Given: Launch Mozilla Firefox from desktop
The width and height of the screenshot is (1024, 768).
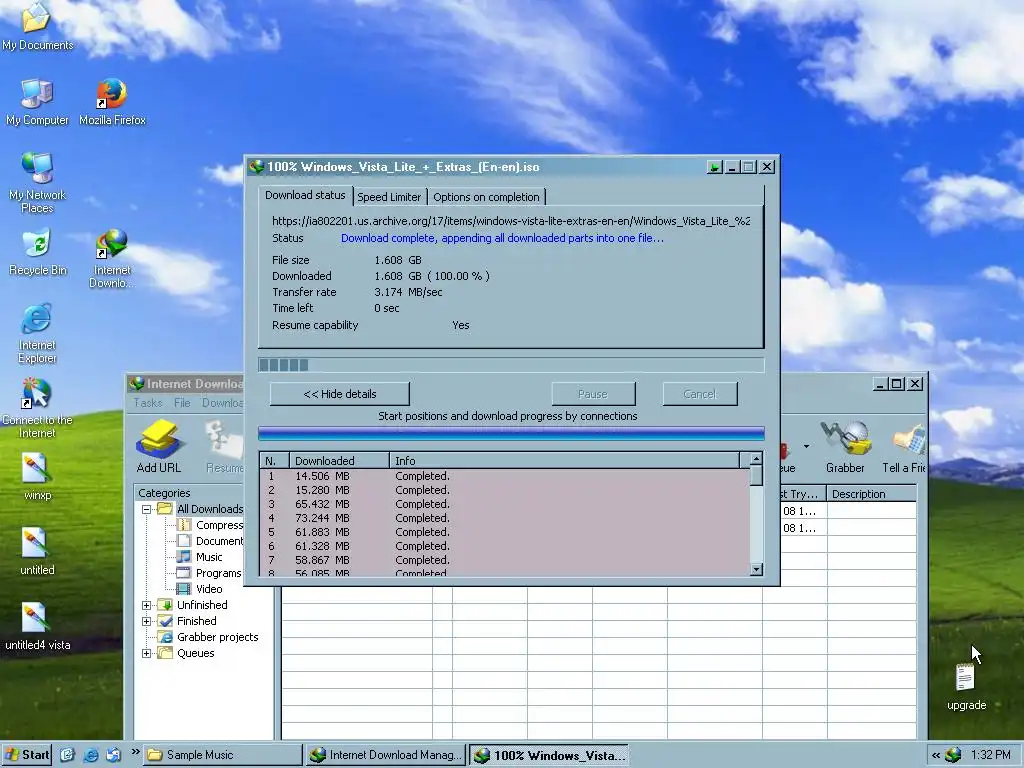Looking at the screenshot, I should 112,103.
